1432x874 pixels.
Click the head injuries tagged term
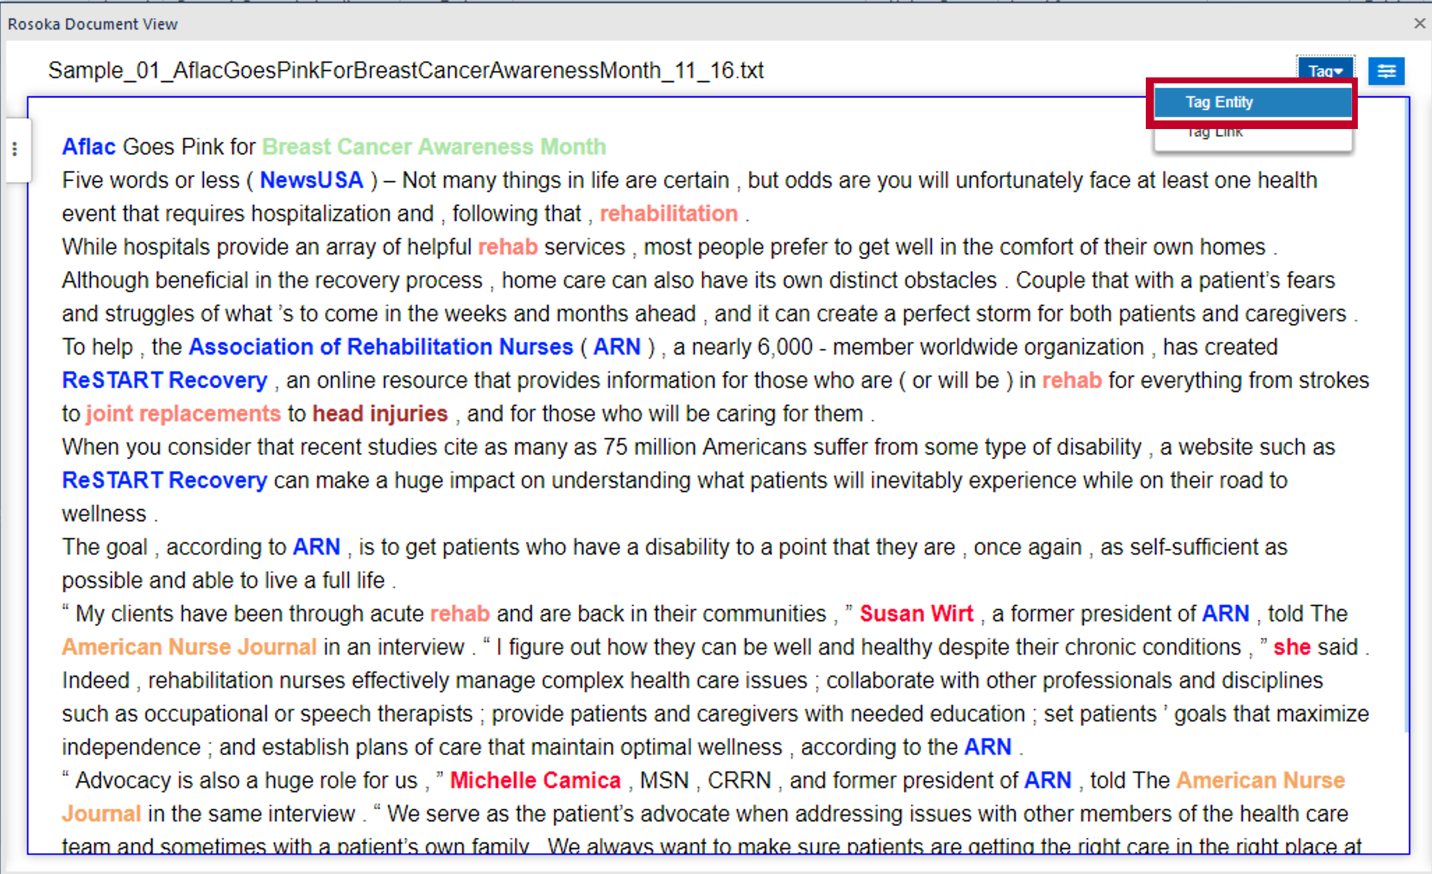click(380, 414)
